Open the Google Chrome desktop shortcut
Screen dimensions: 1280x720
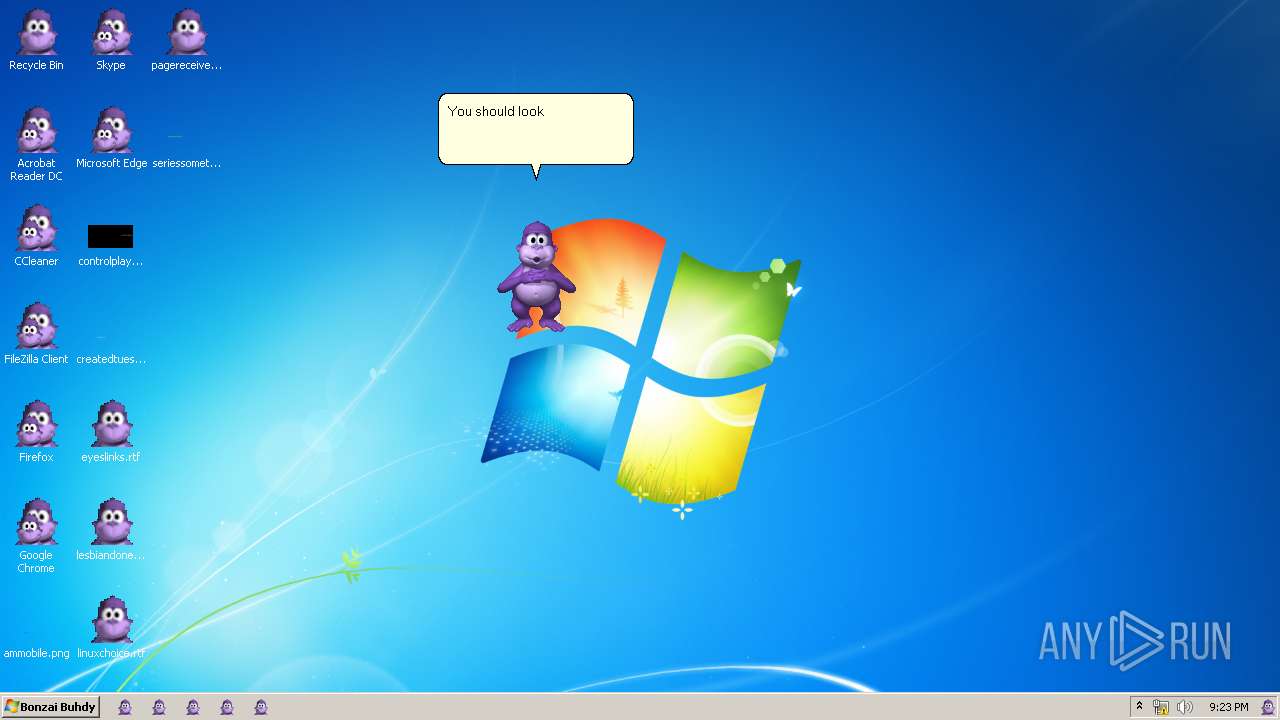[x=36, y=536]
